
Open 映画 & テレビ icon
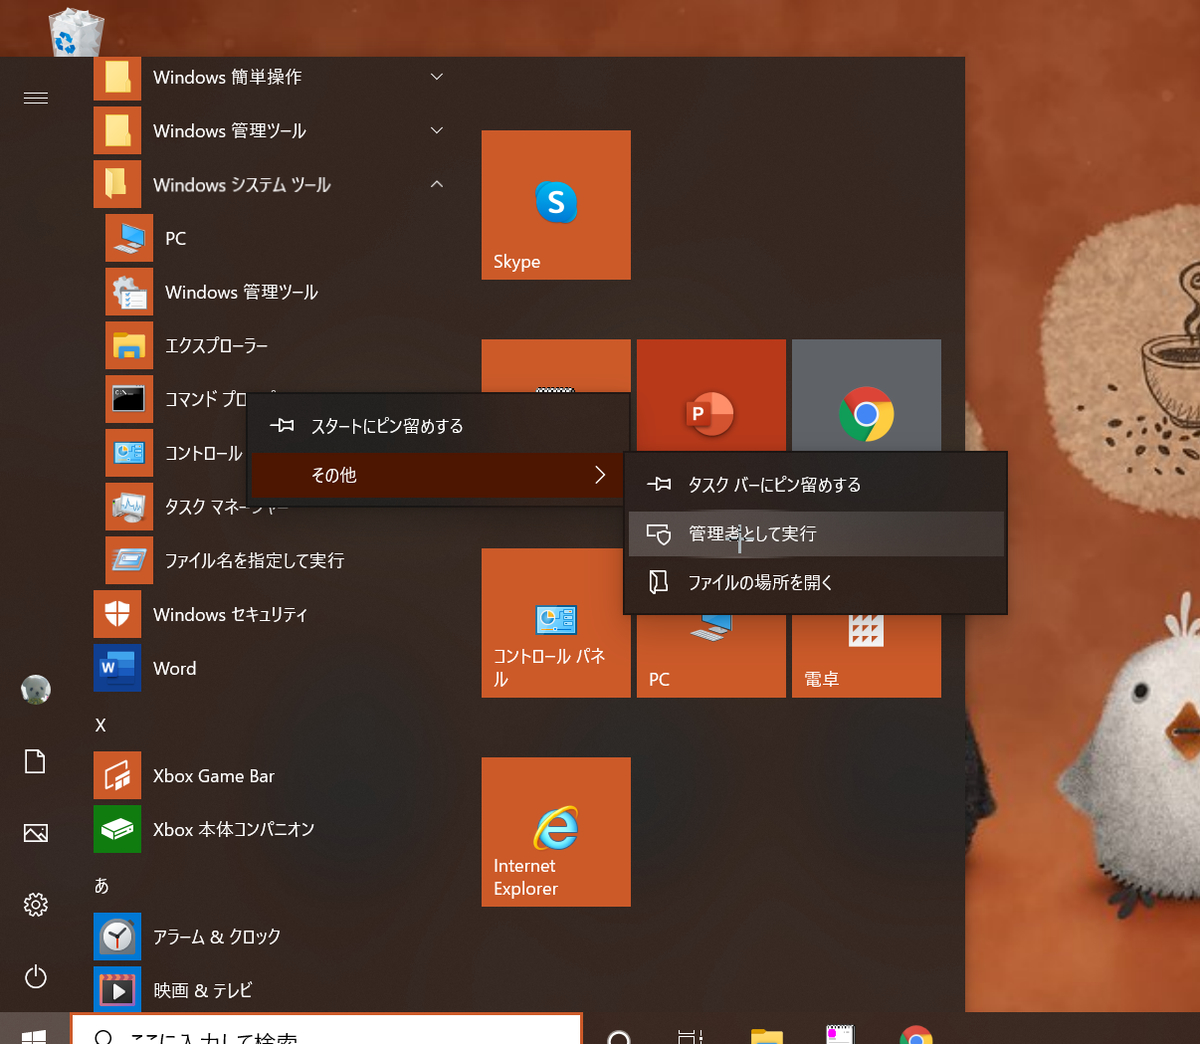tap(117, 990)
